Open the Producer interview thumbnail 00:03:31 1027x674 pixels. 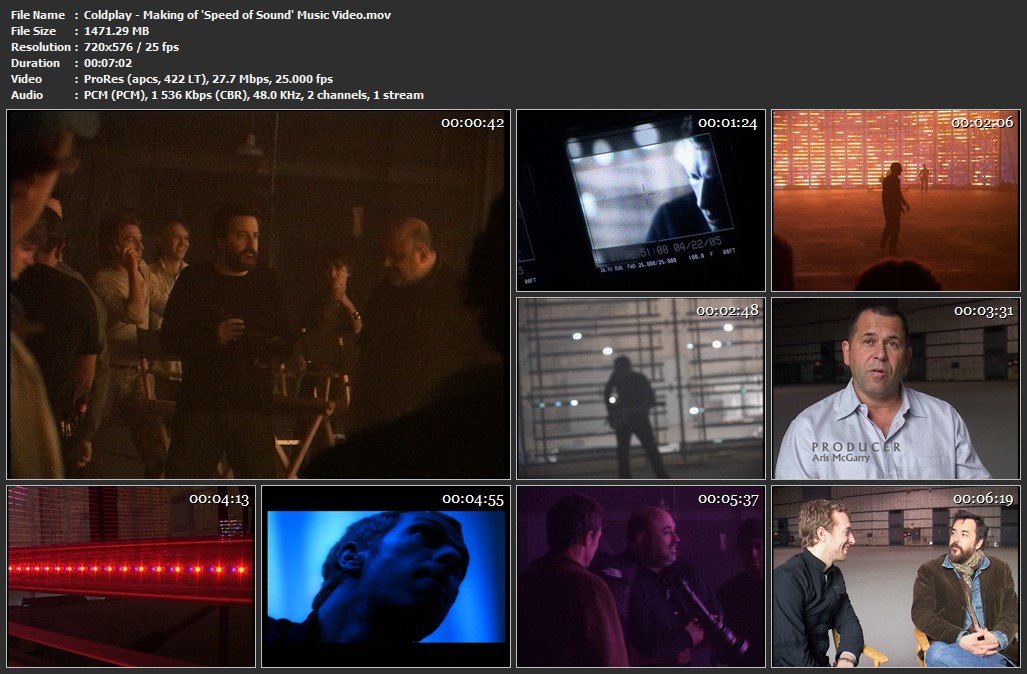click(895, 388)
